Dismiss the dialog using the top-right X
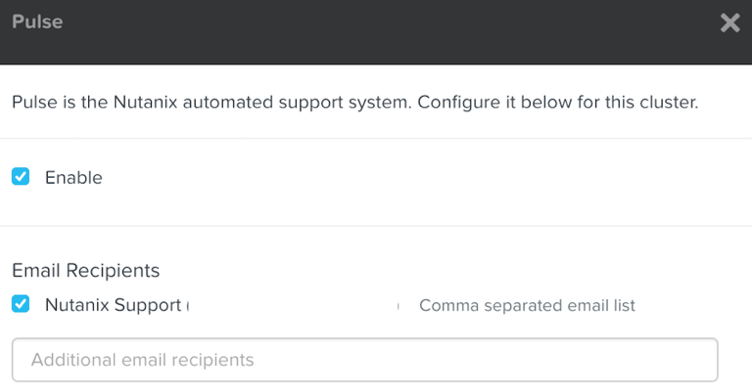The height and width of the screenshot is (386, 752). point(730,23)
